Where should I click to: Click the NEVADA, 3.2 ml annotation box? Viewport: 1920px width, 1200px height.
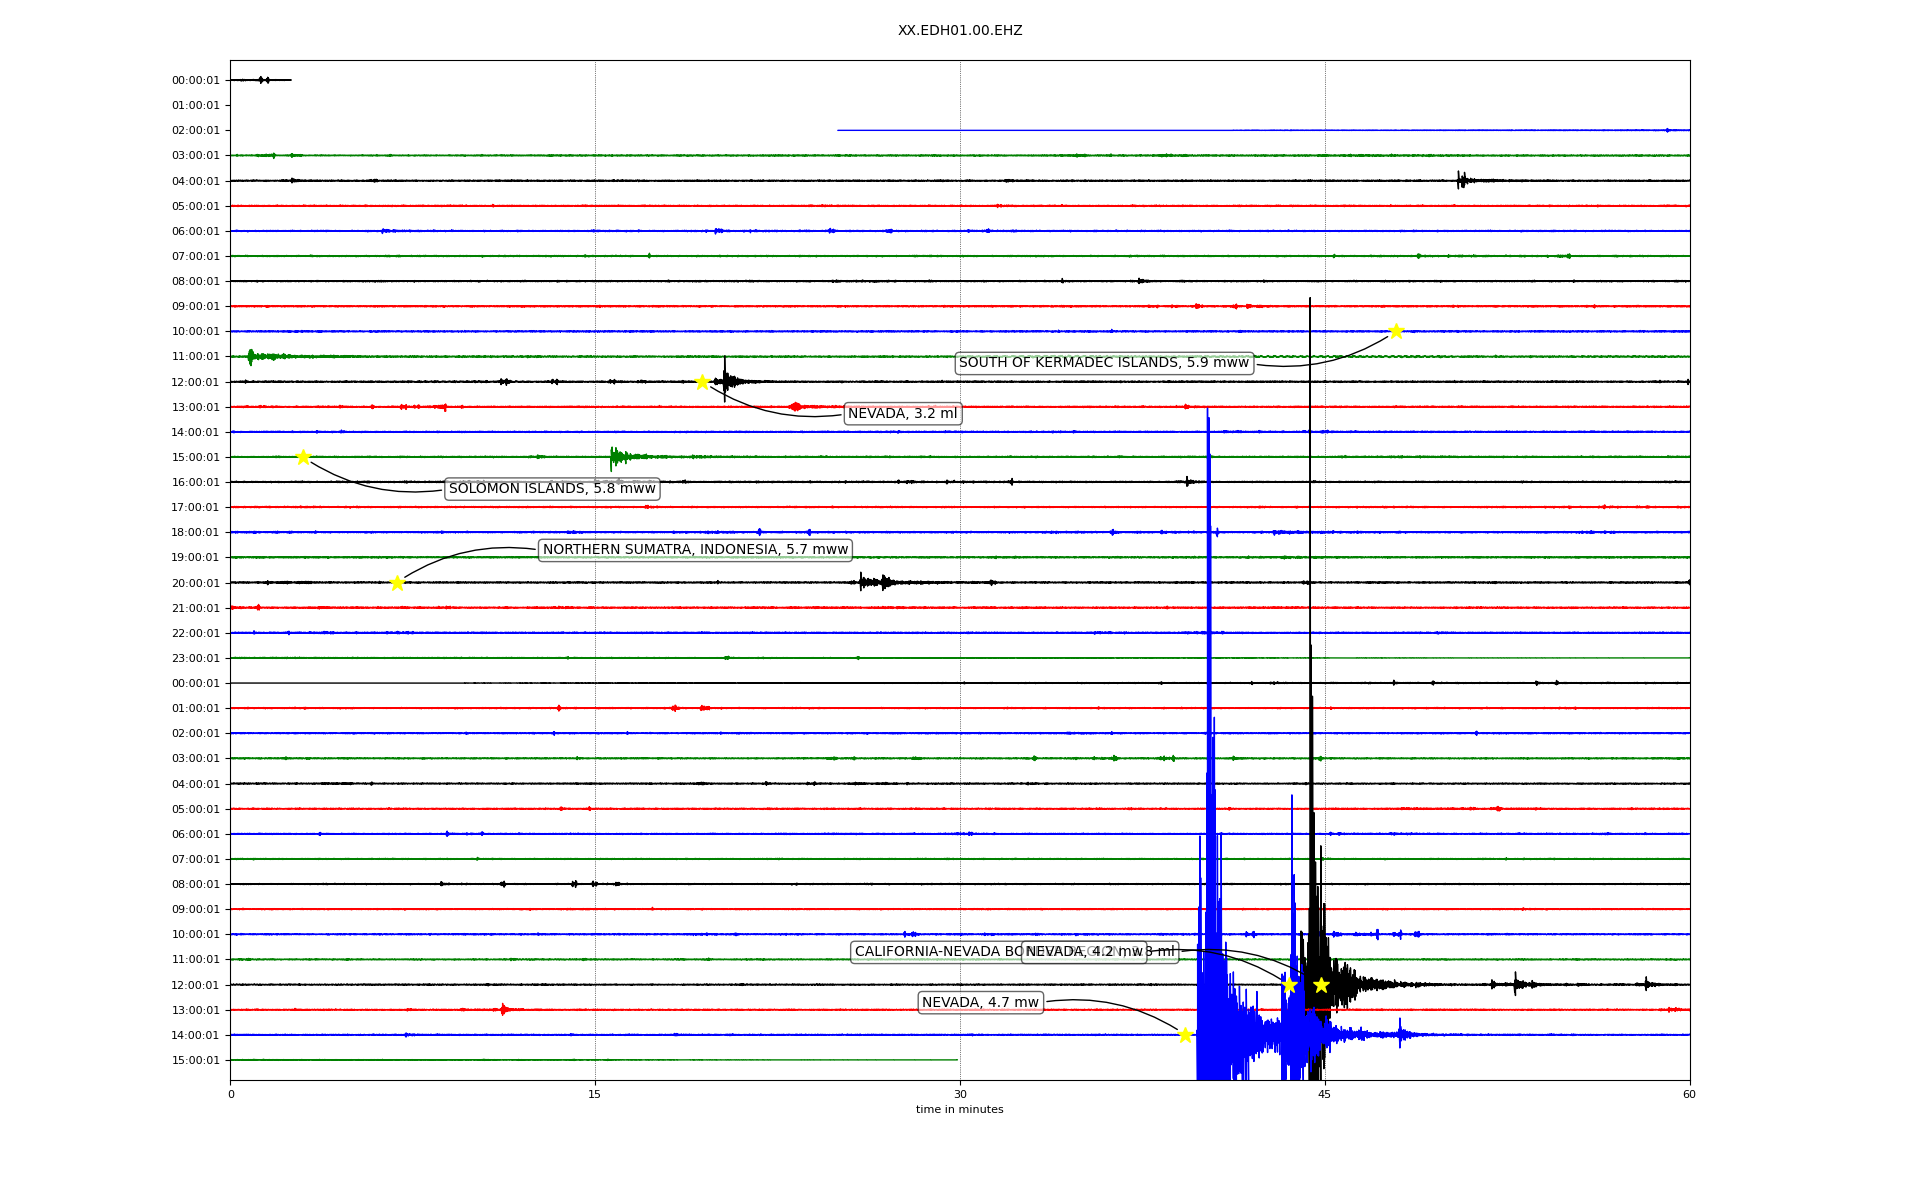902,414
